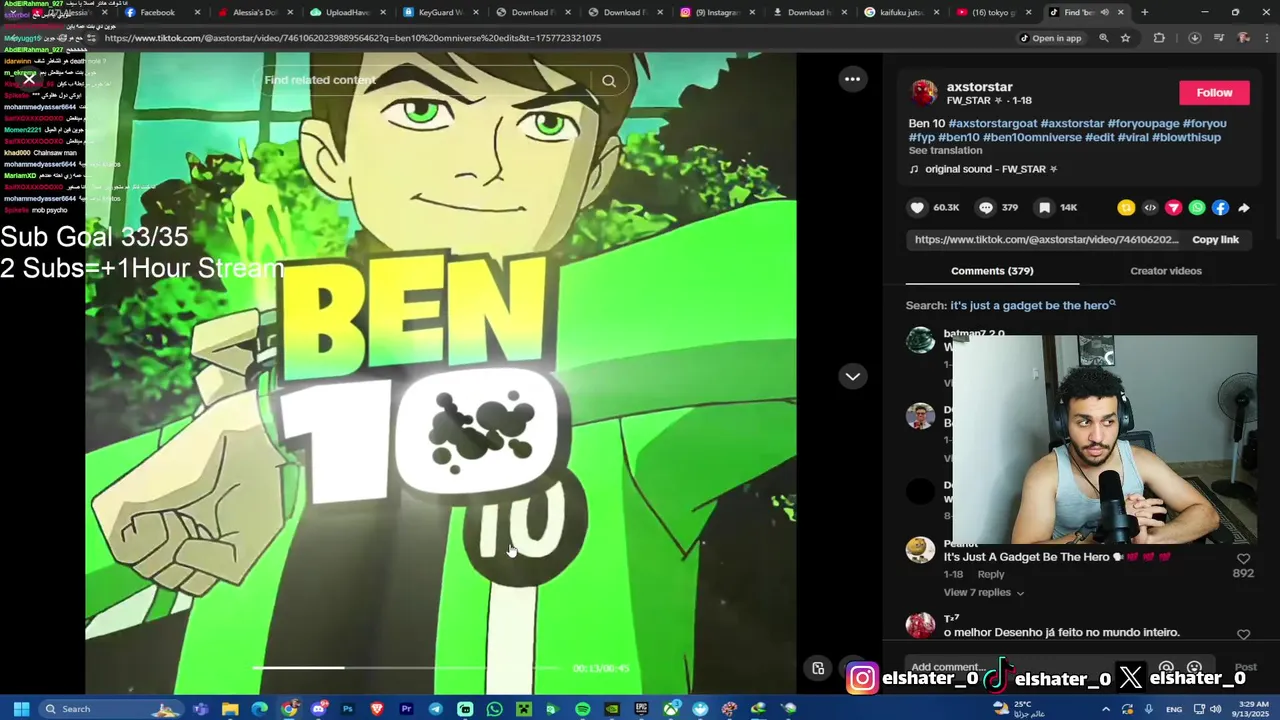This screenshot has width=1280, height=720.
Task: Open the three-dots video options menu
Action: point(852,79)
